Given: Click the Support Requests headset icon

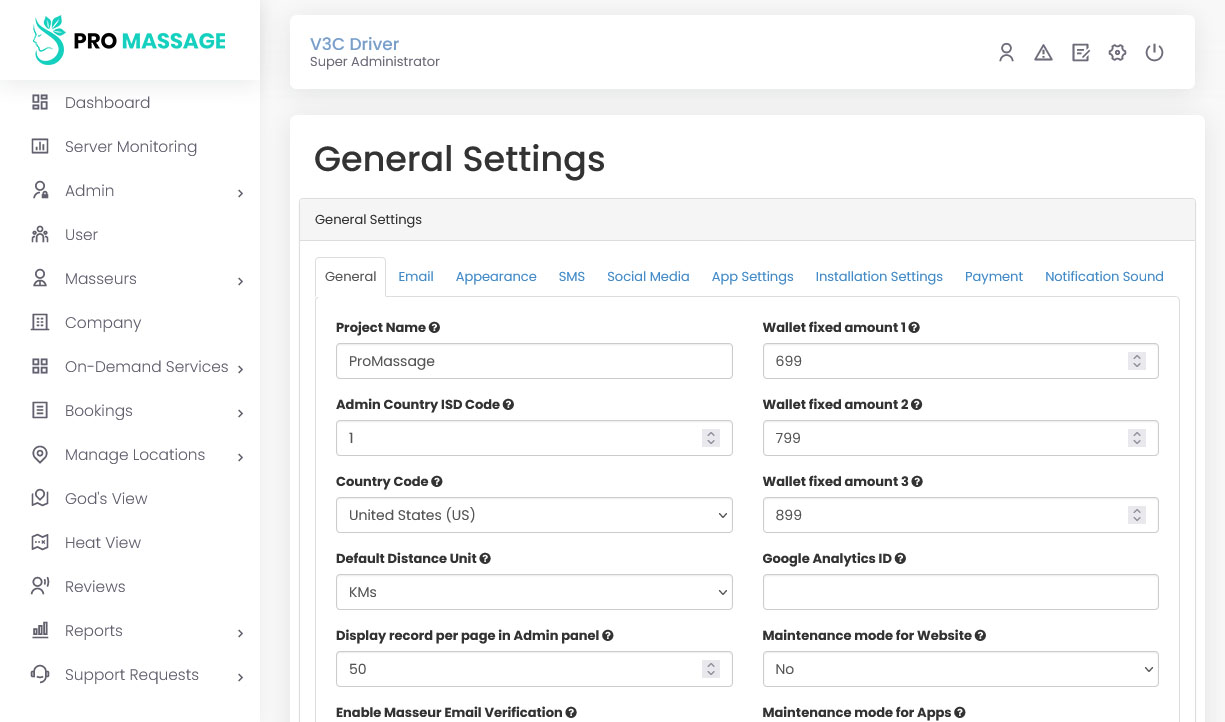Looking at the screenshot, I should tap(40, 674).
